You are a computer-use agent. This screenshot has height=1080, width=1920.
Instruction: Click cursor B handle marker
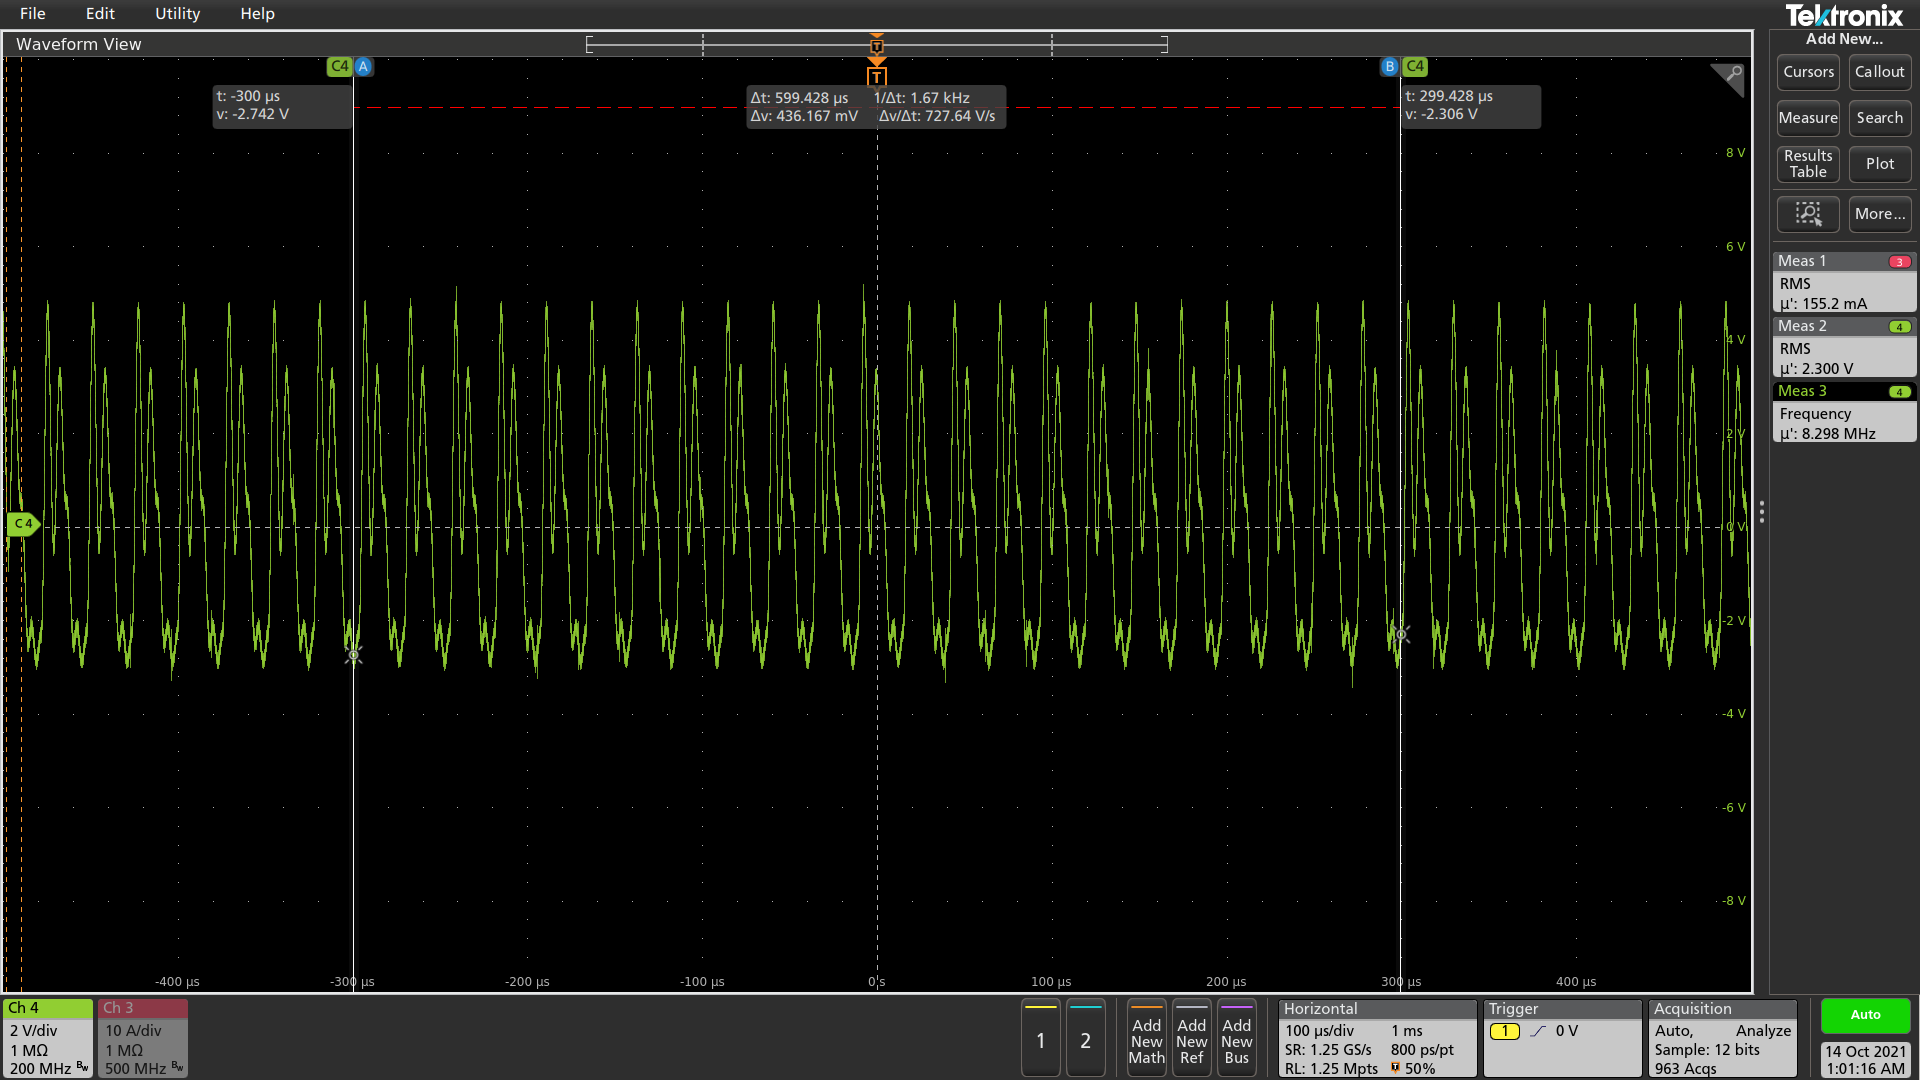click(1389, 67)
